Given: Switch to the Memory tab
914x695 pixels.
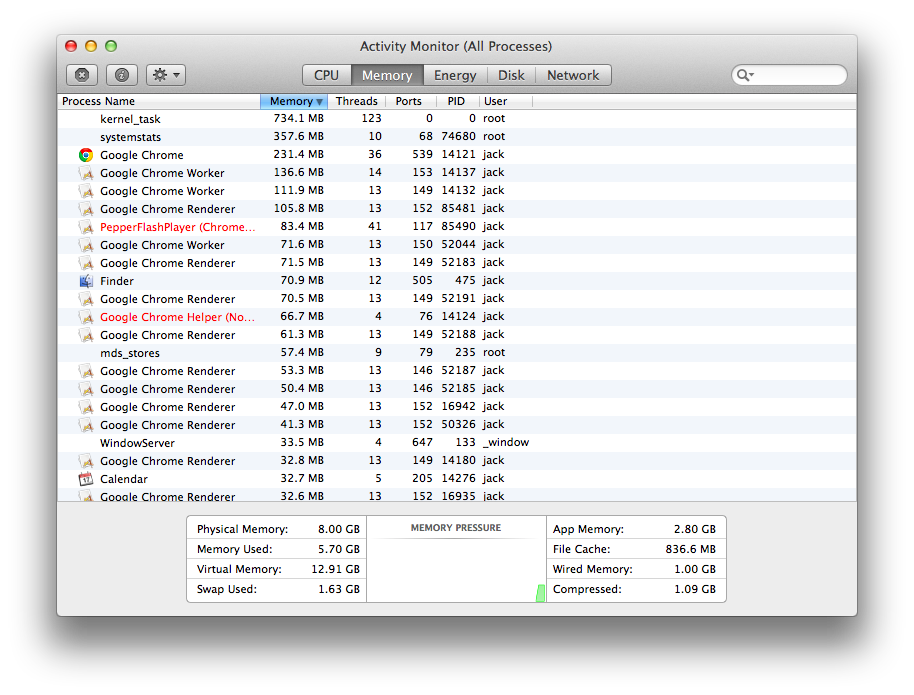Looking at the screenshot, I should (387, 75).
